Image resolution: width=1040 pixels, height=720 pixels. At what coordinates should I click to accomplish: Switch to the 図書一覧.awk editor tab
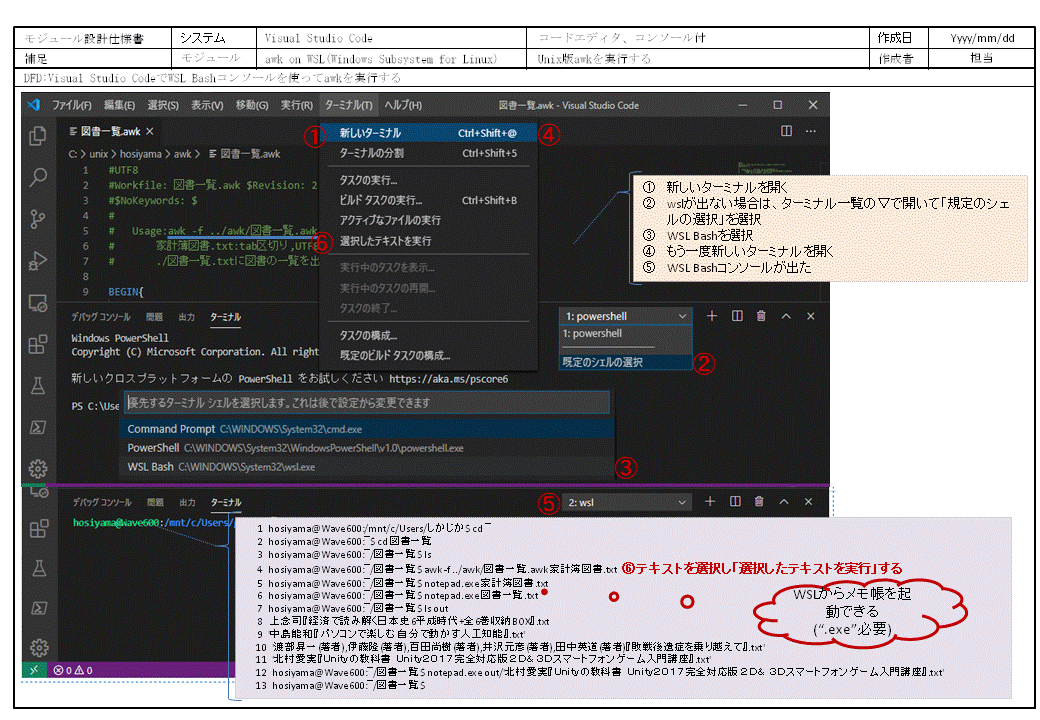click(110, 131)
